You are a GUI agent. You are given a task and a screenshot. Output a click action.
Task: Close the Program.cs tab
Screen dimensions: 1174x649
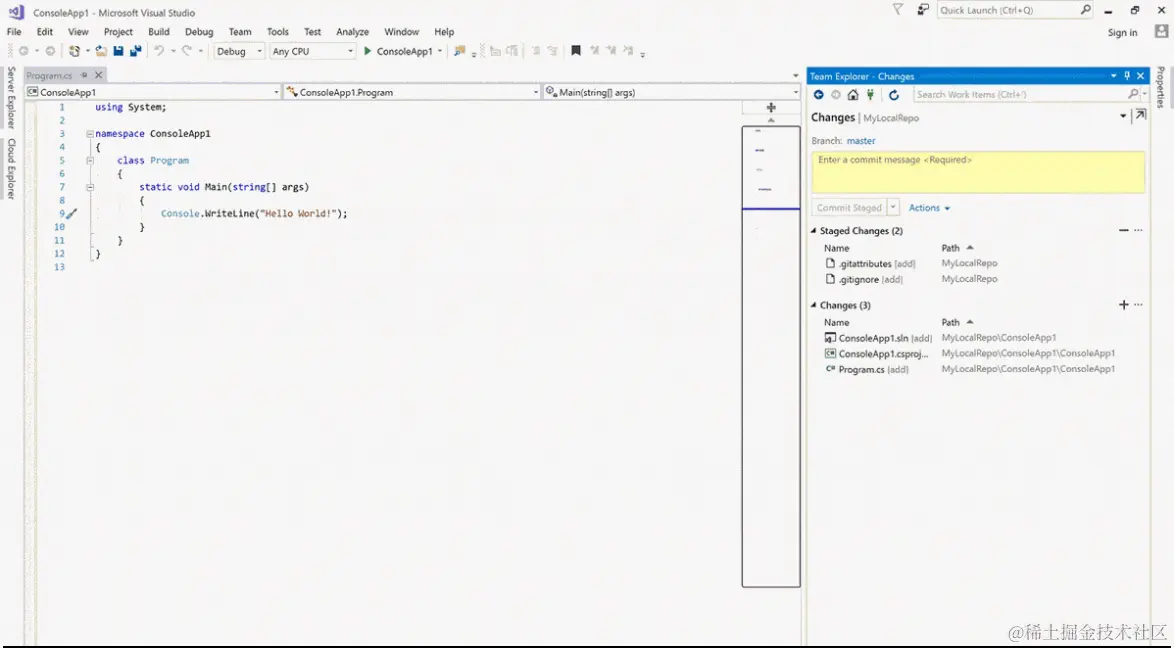(98, 76)
